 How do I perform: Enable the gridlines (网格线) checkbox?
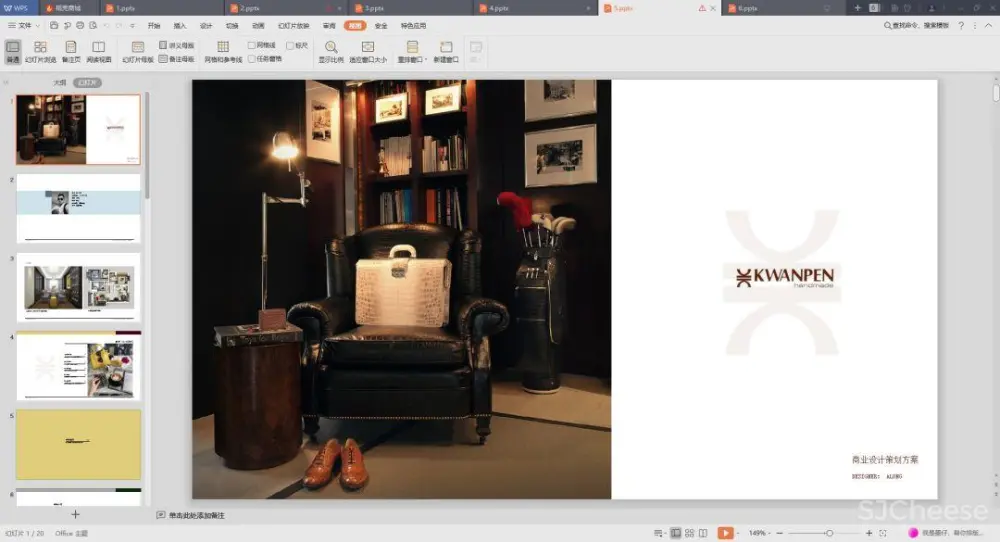coord(252,45)
